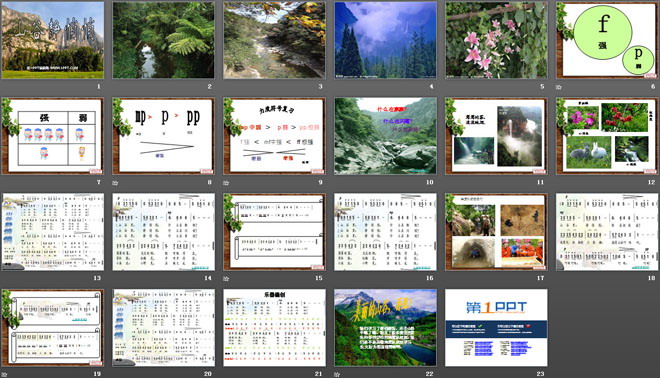This screenshot has height=378, width=660.
Task: Select slide 21 instrument arrangement score thumbnail
Action: point(274,327)
